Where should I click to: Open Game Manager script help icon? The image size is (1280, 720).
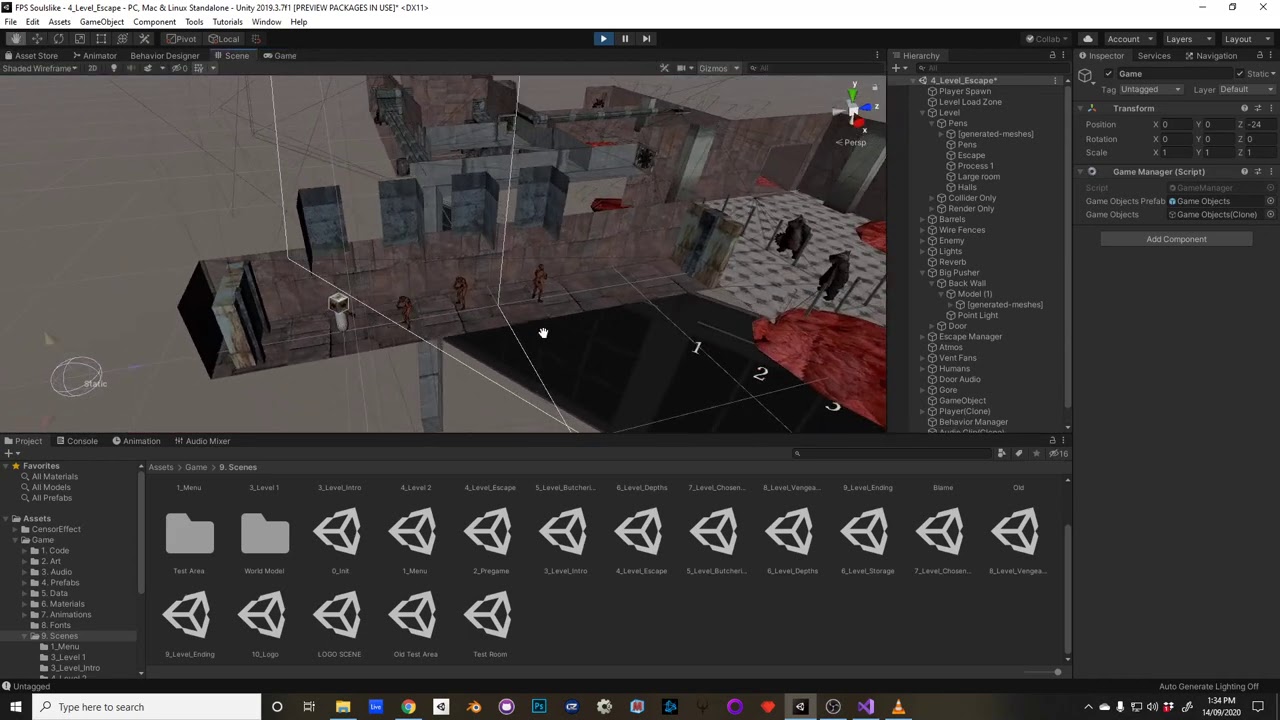1245,172
